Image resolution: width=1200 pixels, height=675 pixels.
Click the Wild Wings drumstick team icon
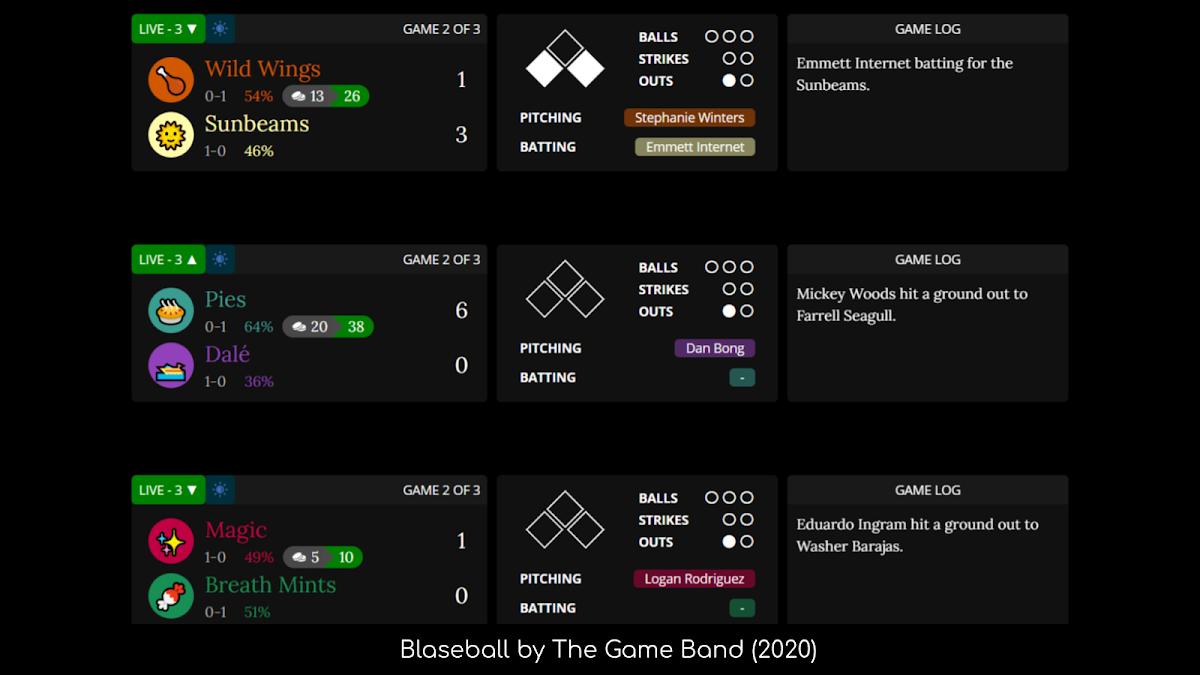click(x=171, y=80)
